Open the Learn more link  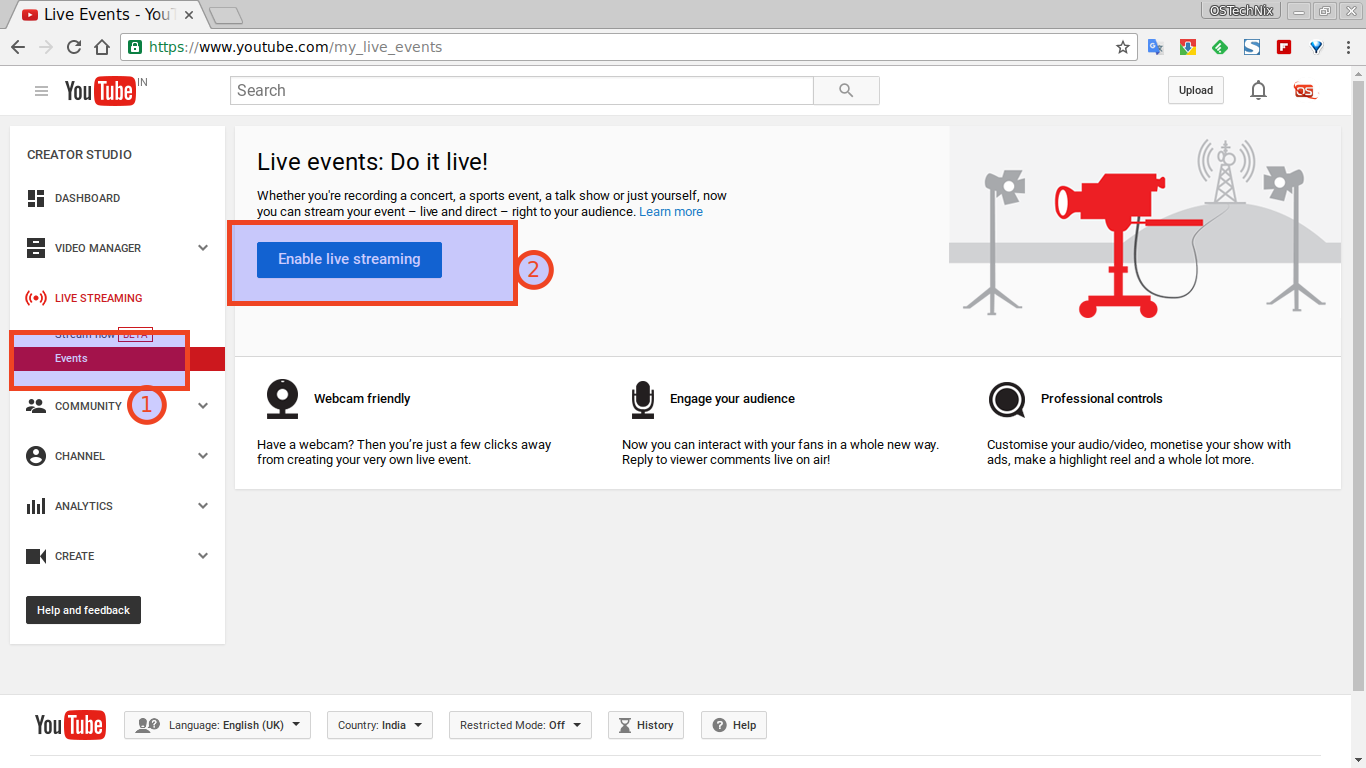(x=671, y=212)
